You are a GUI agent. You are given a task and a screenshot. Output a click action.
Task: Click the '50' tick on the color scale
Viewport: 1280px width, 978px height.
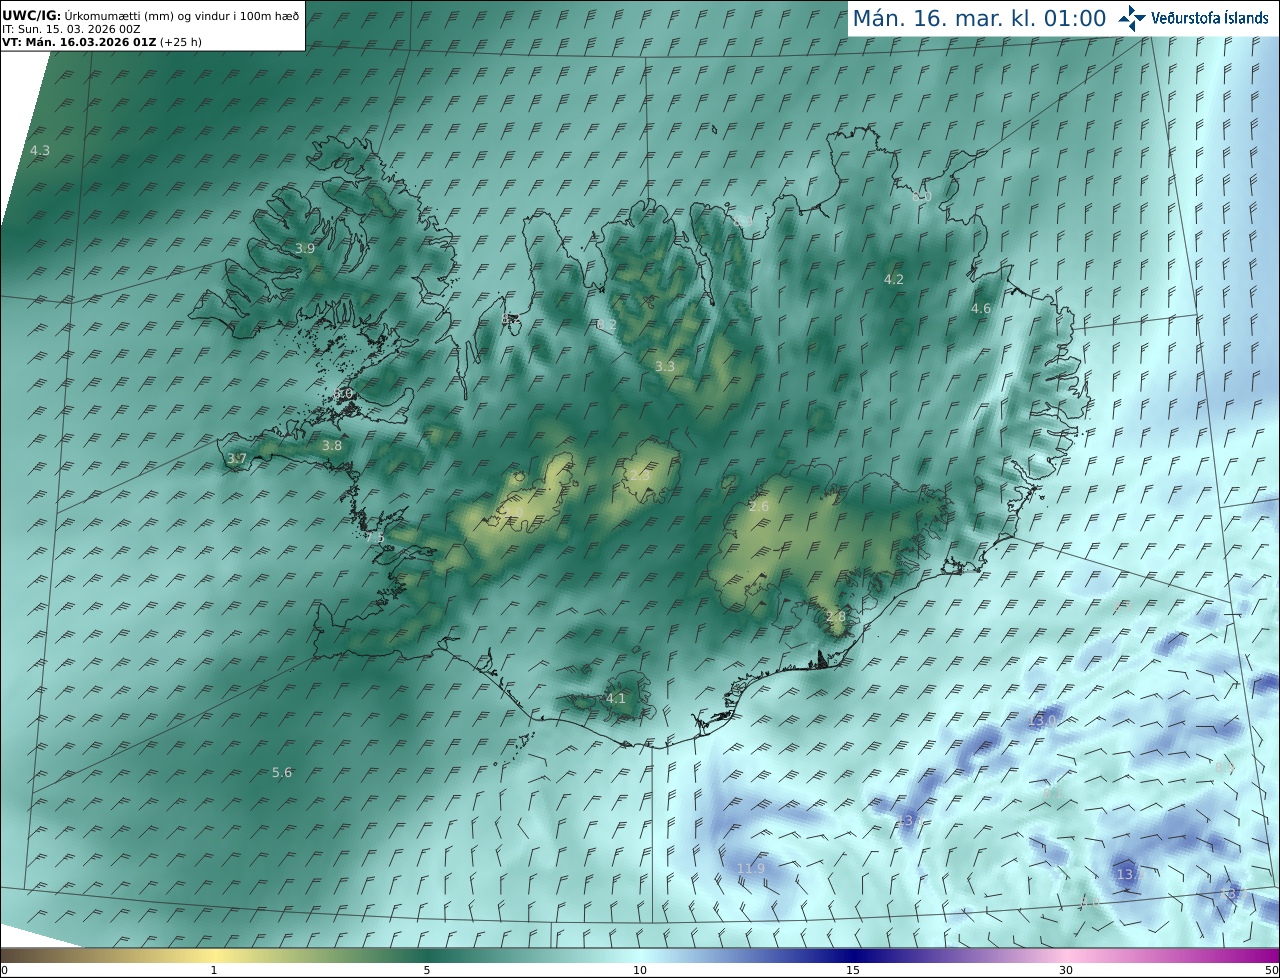(x=1272, y=970)
